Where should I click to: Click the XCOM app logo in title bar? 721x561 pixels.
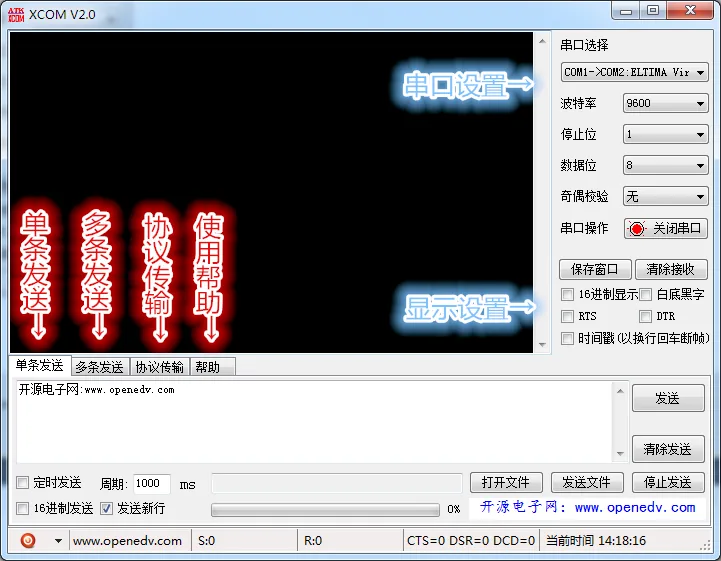16,15
